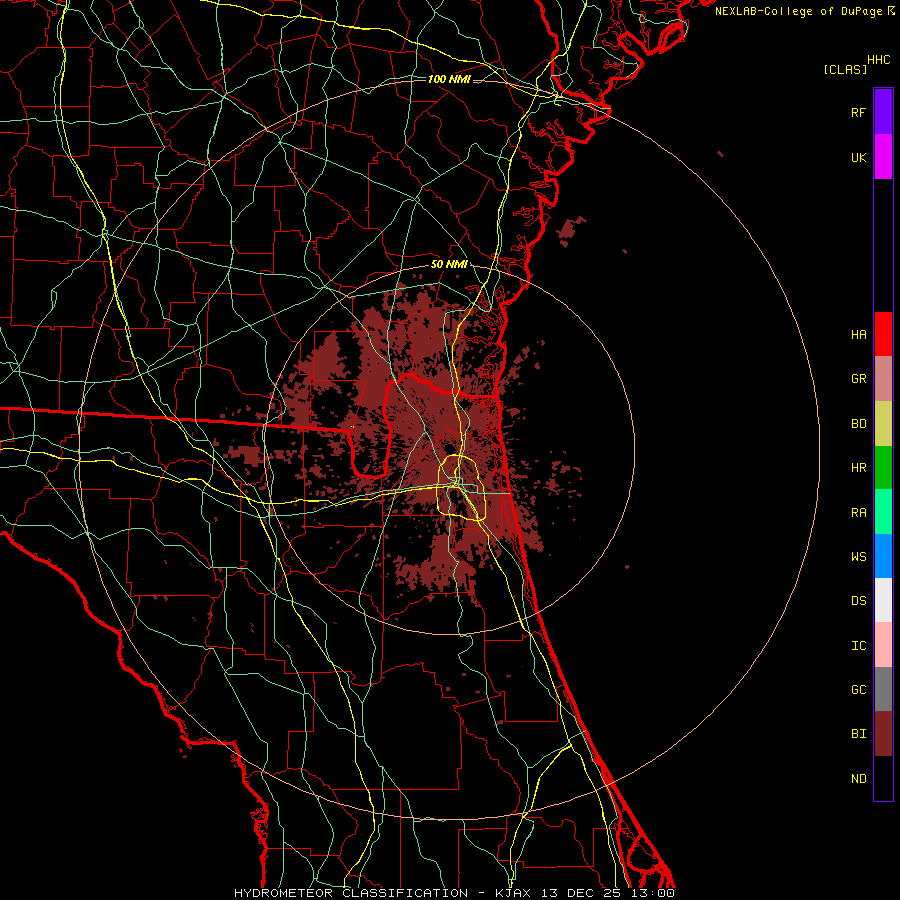The height and width of the screenshot is (900, 900).
Task: Click the GC legend label
Action: click(x=858, y=690)
